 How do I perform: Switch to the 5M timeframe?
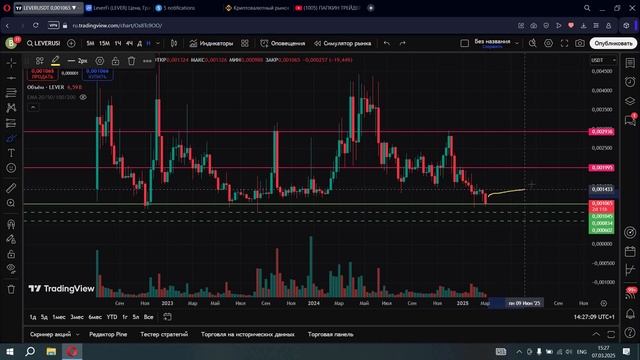pos(90,43)
